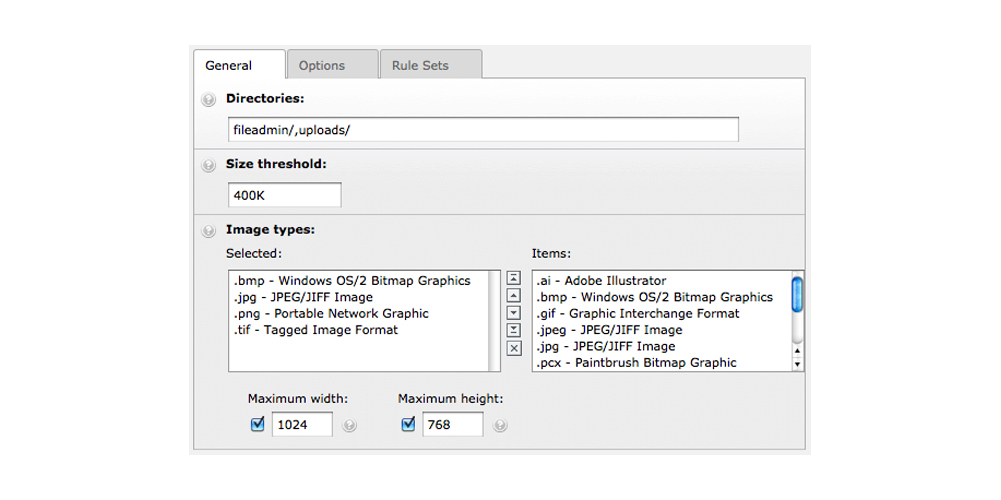Click help icon next to Maximum height field
Image resolution: width=1001 pixels, height=500 pixels.
[500, 425]
